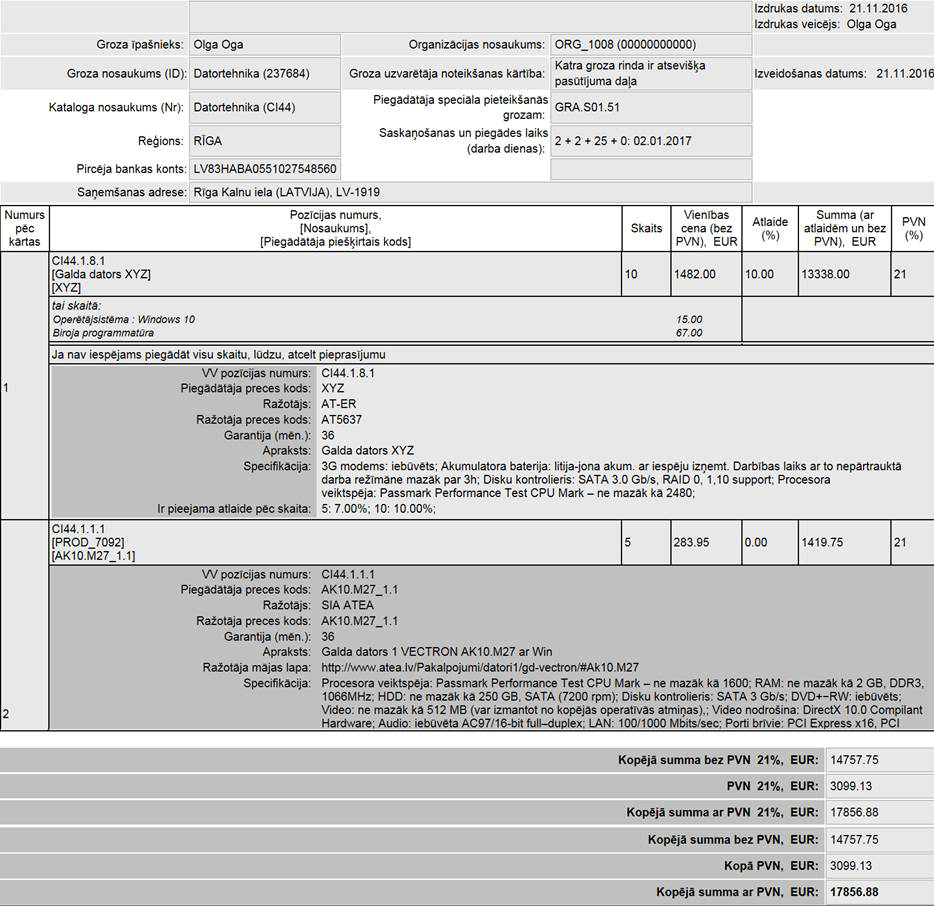
Task: Click the bank account field LV83HABA0551027548560
Action: click(x=264, y=169)
